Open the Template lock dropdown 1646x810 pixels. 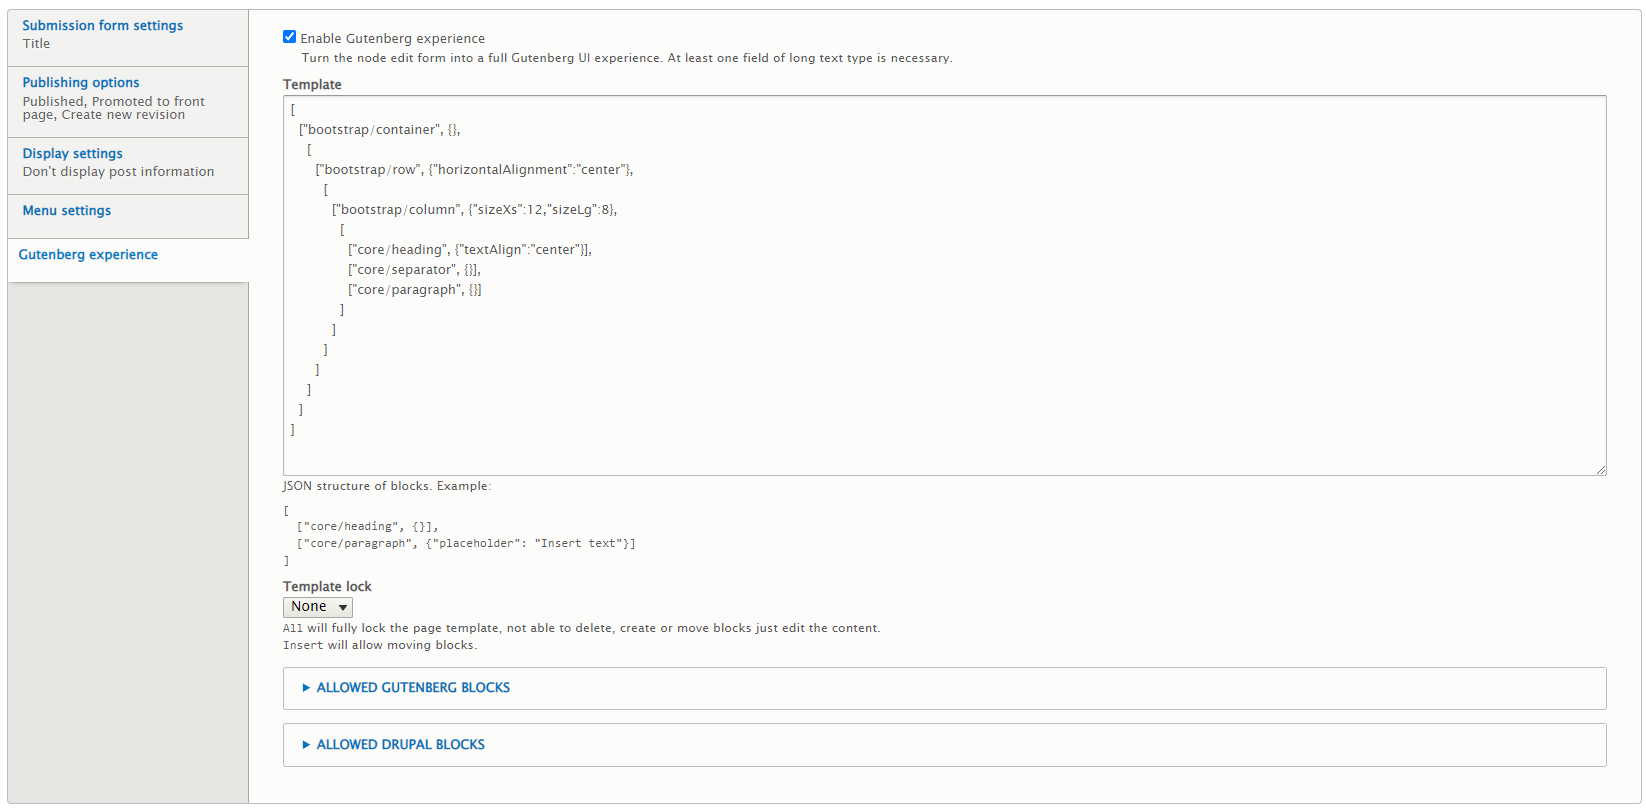tap(318, 607)
